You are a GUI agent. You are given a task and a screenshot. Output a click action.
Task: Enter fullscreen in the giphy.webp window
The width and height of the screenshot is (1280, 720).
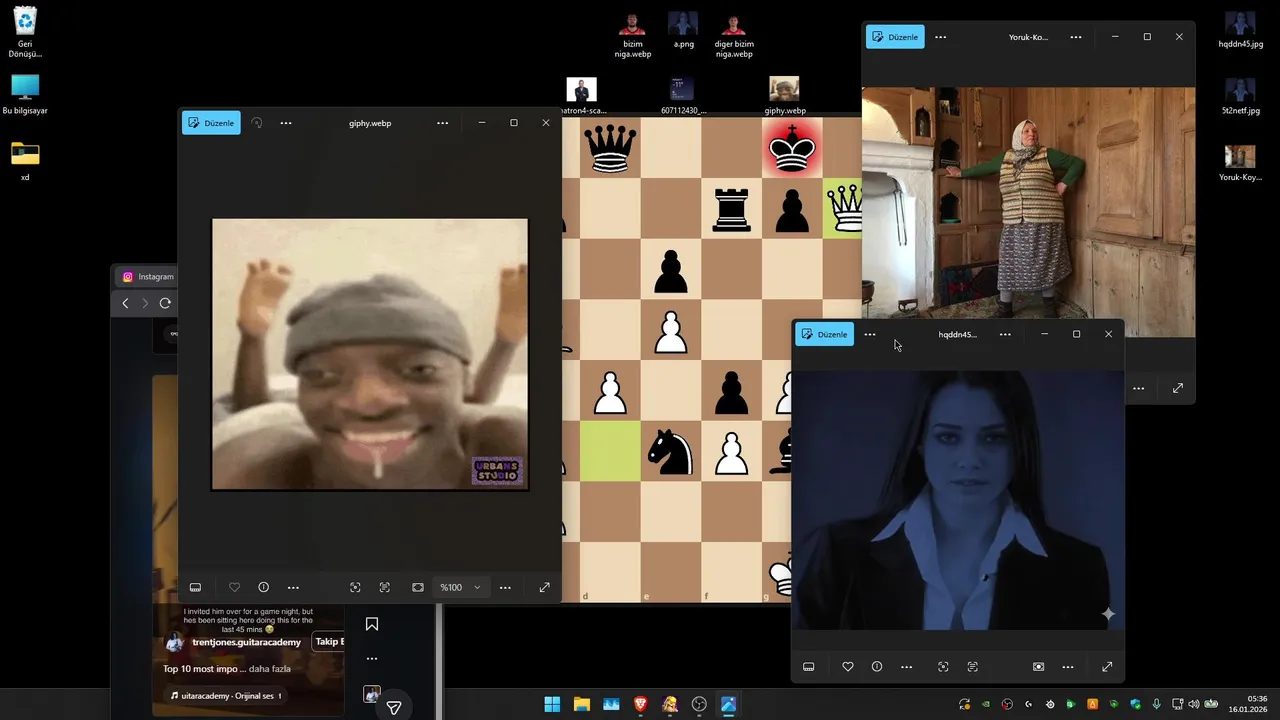click(x=544, y=587)
